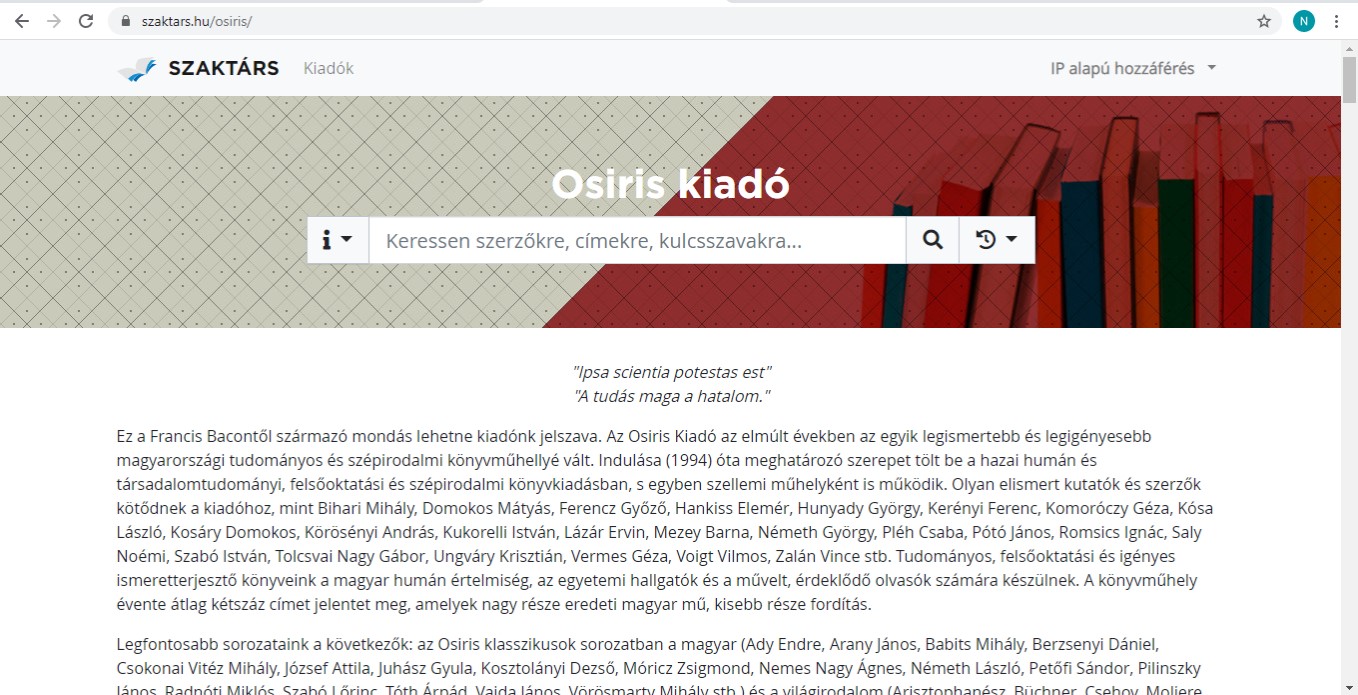Viewport: 1358px width, 695px height.
Task: Open the user profile avatar N
Action: coord(1304,21)
